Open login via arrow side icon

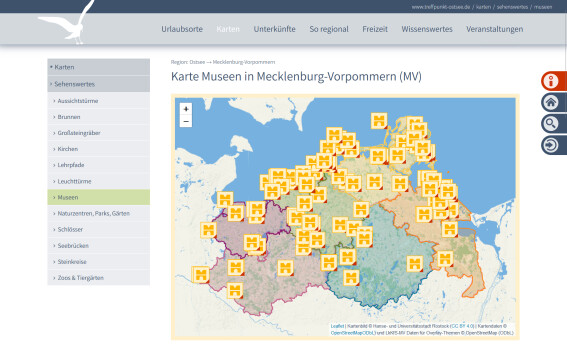coord(554,145)
